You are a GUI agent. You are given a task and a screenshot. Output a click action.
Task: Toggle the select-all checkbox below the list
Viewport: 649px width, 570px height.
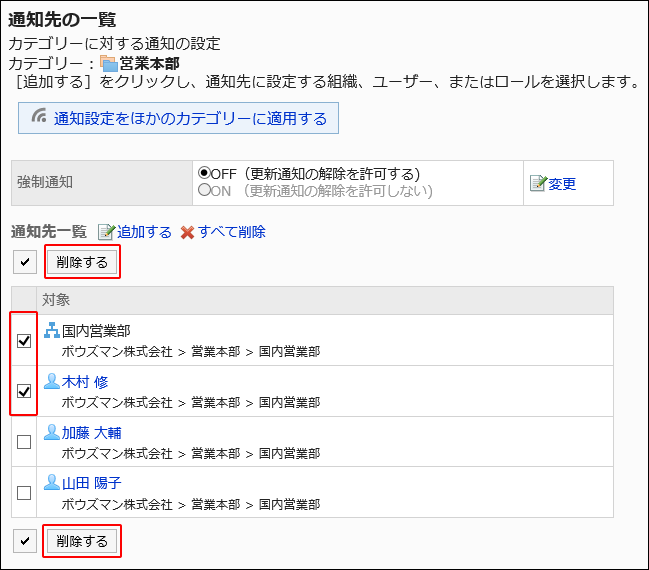click(25, 541)
